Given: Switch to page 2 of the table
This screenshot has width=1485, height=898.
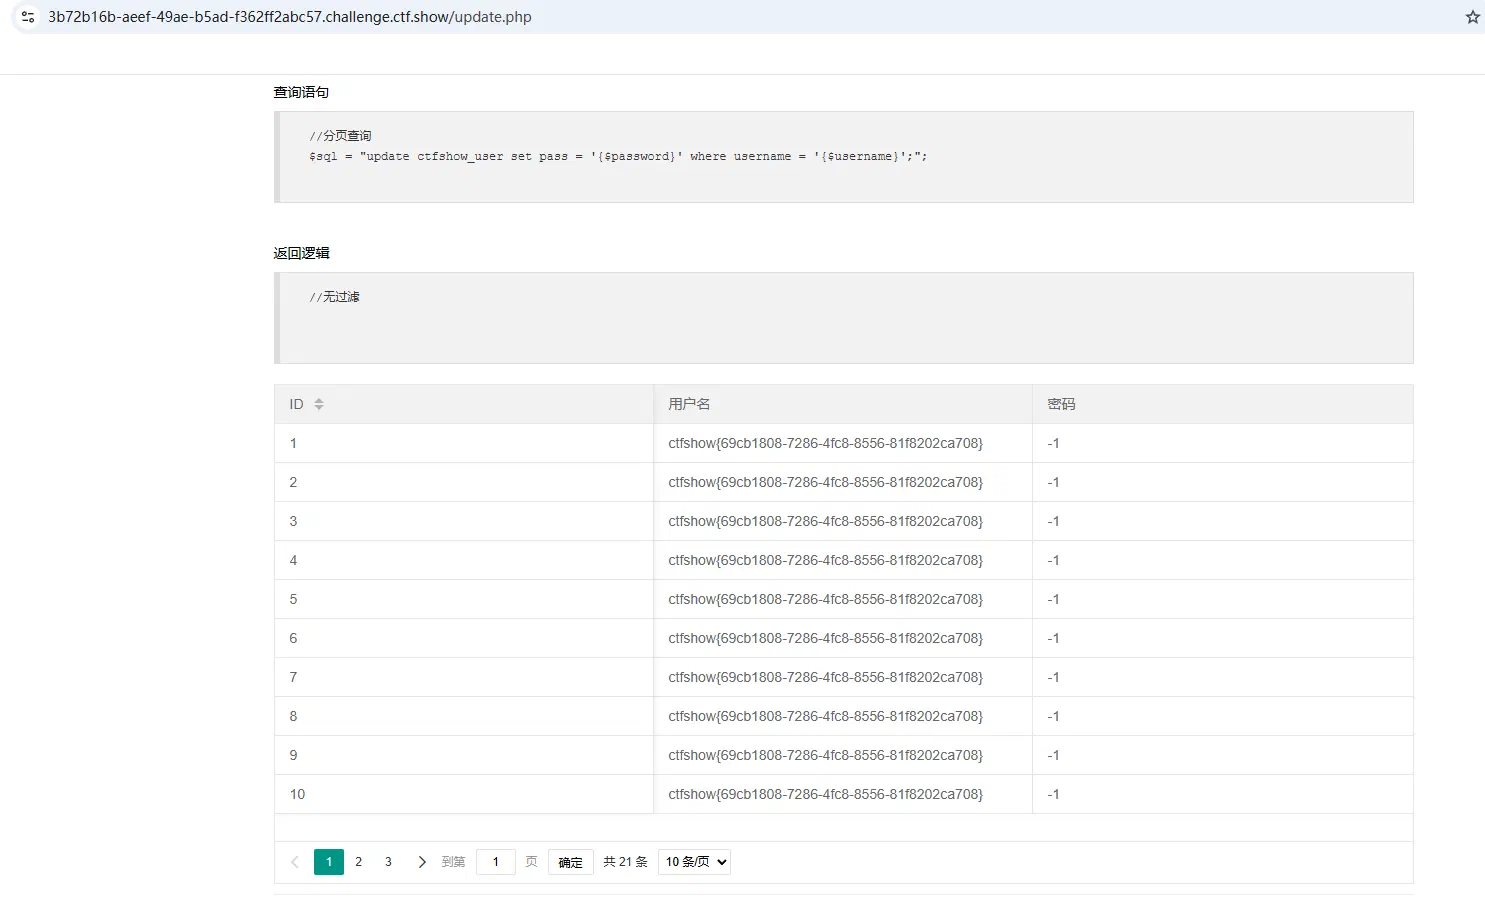Looking at the screenshot, I should tap(359, 862).
